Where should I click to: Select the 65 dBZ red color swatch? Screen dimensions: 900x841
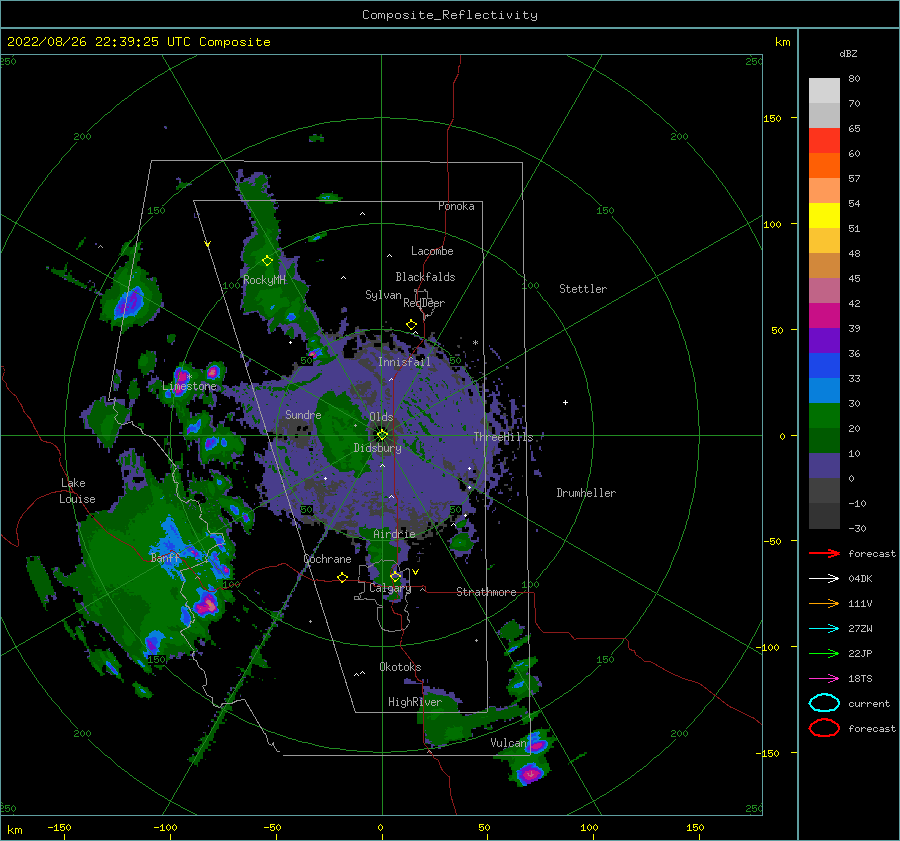point(824,141)
